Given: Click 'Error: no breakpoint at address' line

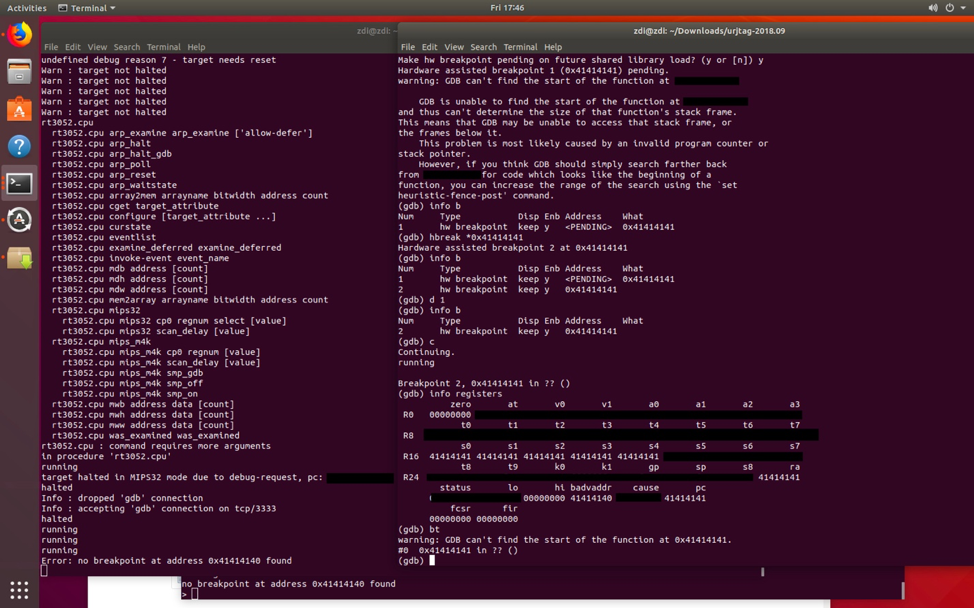Looking at the screenshot, I should [166, 561].
